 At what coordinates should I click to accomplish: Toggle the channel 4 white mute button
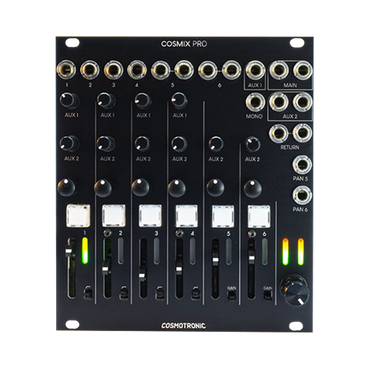click(187, 216)
